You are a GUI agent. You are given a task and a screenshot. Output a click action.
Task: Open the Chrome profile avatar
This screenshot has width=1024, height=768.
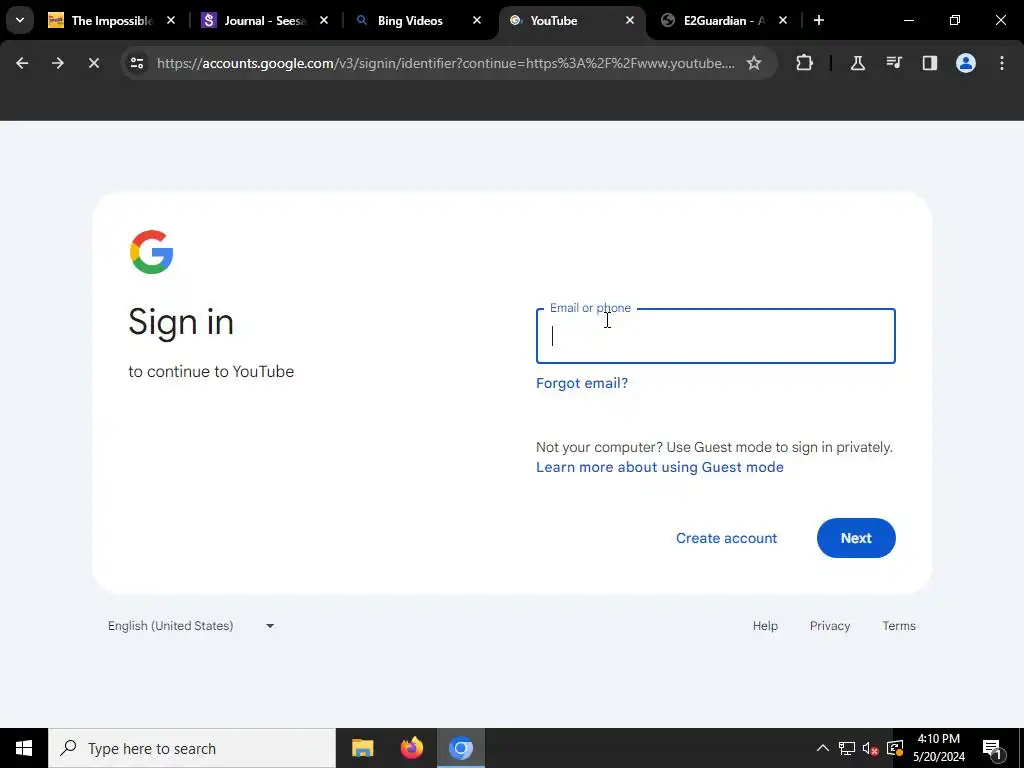(966, 63)
